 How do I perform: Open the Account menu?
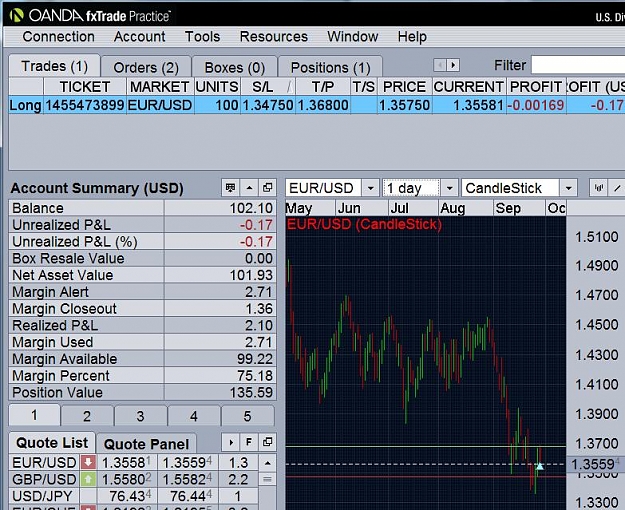click(140, 37)
